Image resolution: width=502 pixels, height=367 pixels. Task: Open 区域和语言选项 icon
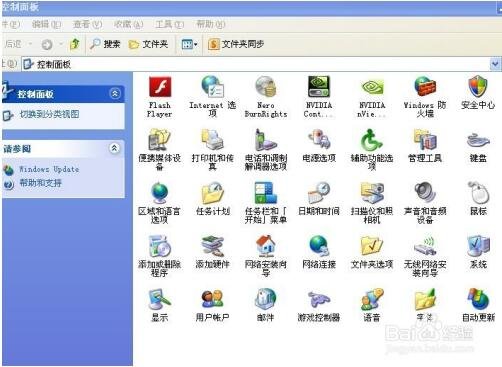point(159,203)
